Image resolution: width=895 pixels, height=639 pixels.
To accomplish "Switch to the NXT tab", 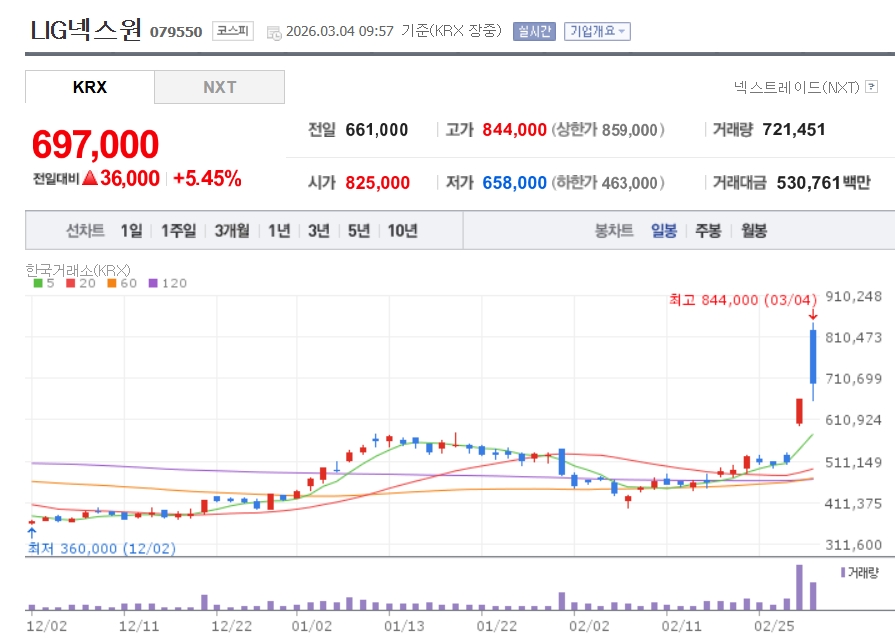I will pyautogui.click(x=220, y=87).
